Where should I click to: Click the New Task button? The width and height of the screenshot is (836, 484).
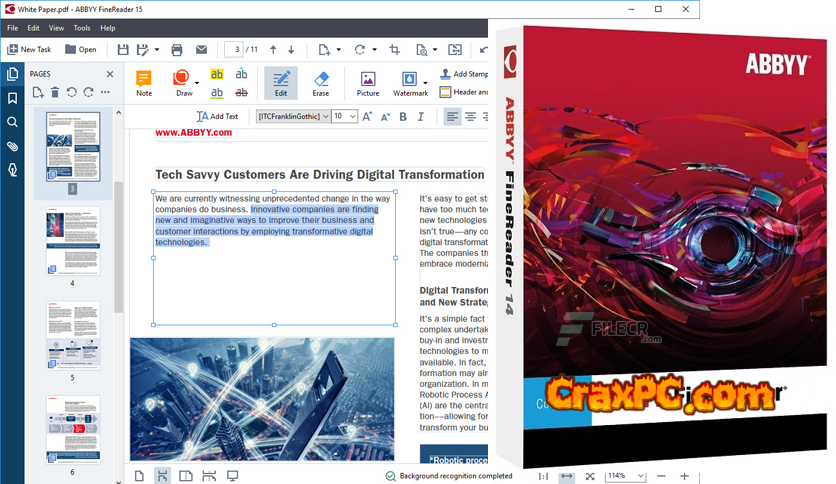click(29, 49)
